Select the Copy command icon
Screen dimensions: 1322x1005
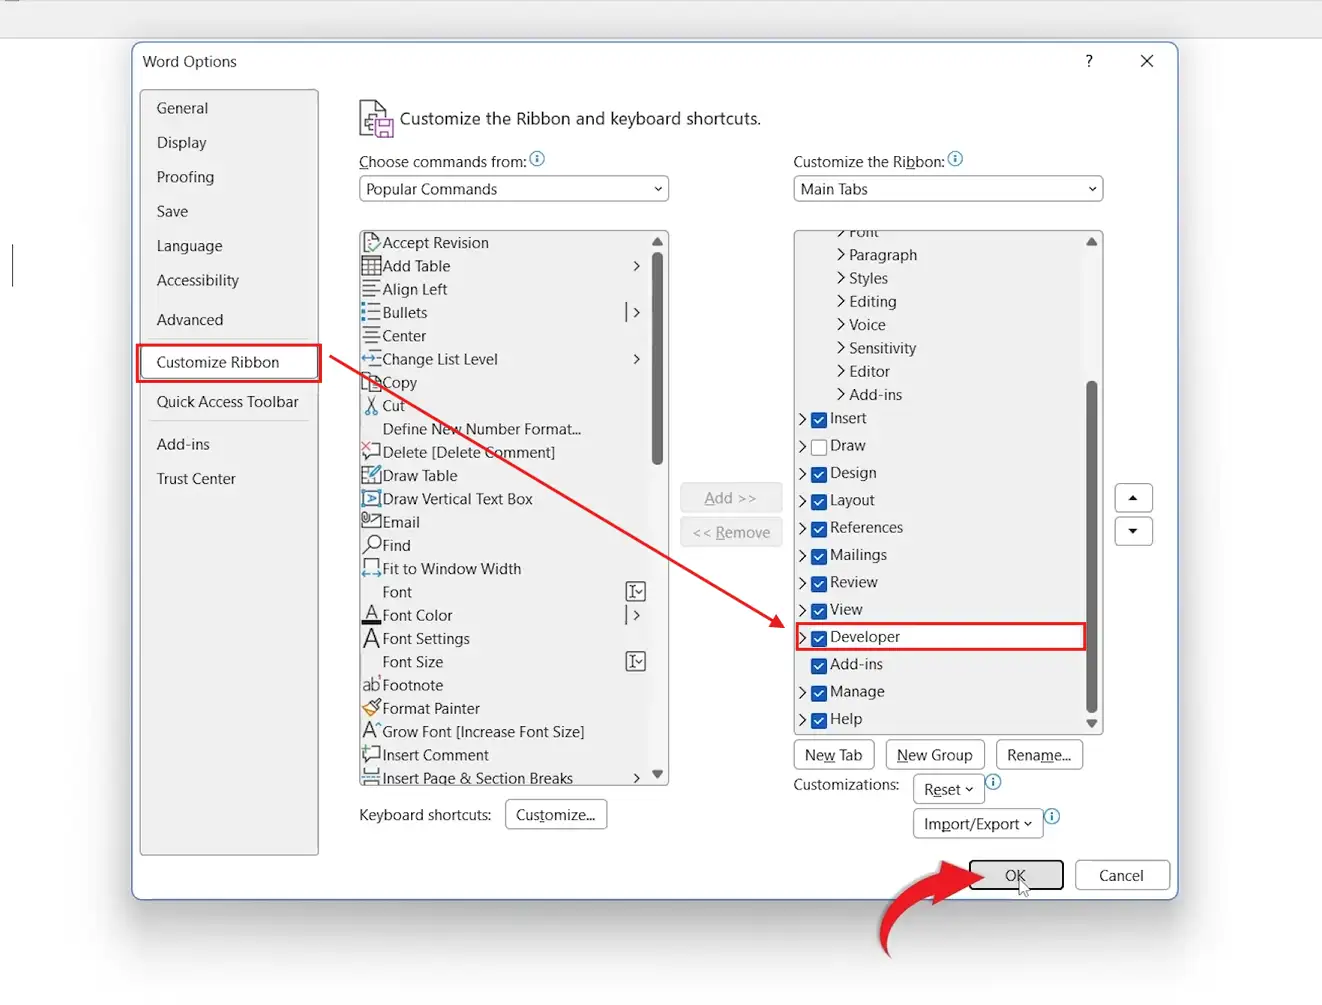pos(371,382)
